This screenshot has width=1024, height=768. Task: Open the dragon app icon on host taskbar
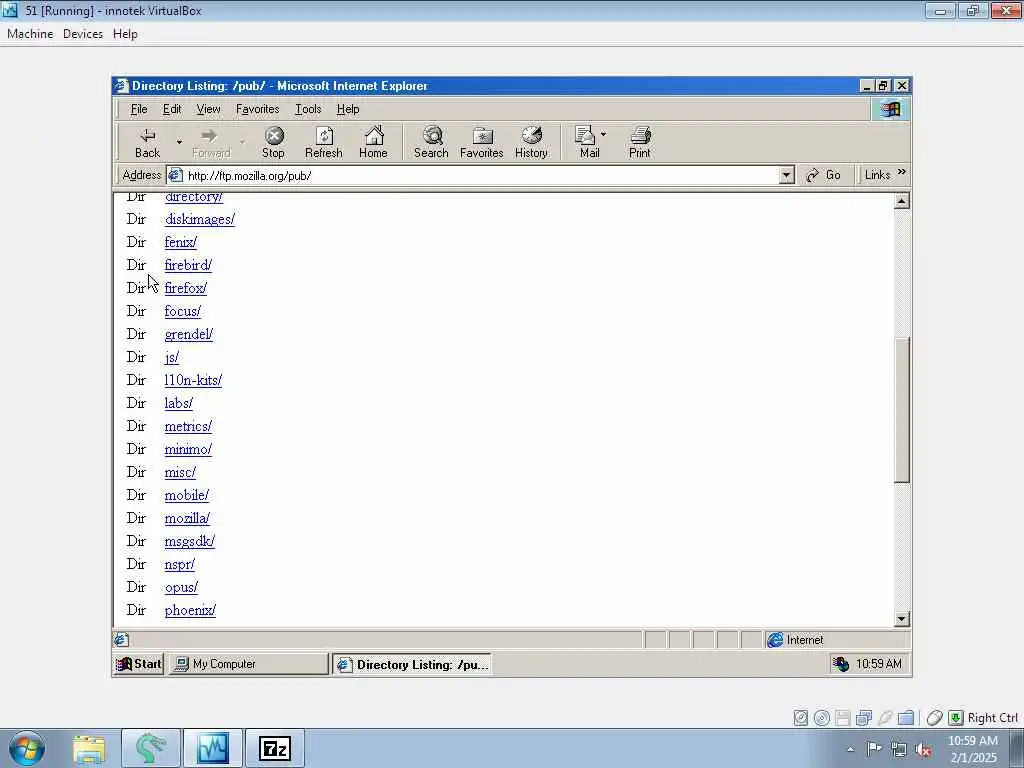click(150, 748)
